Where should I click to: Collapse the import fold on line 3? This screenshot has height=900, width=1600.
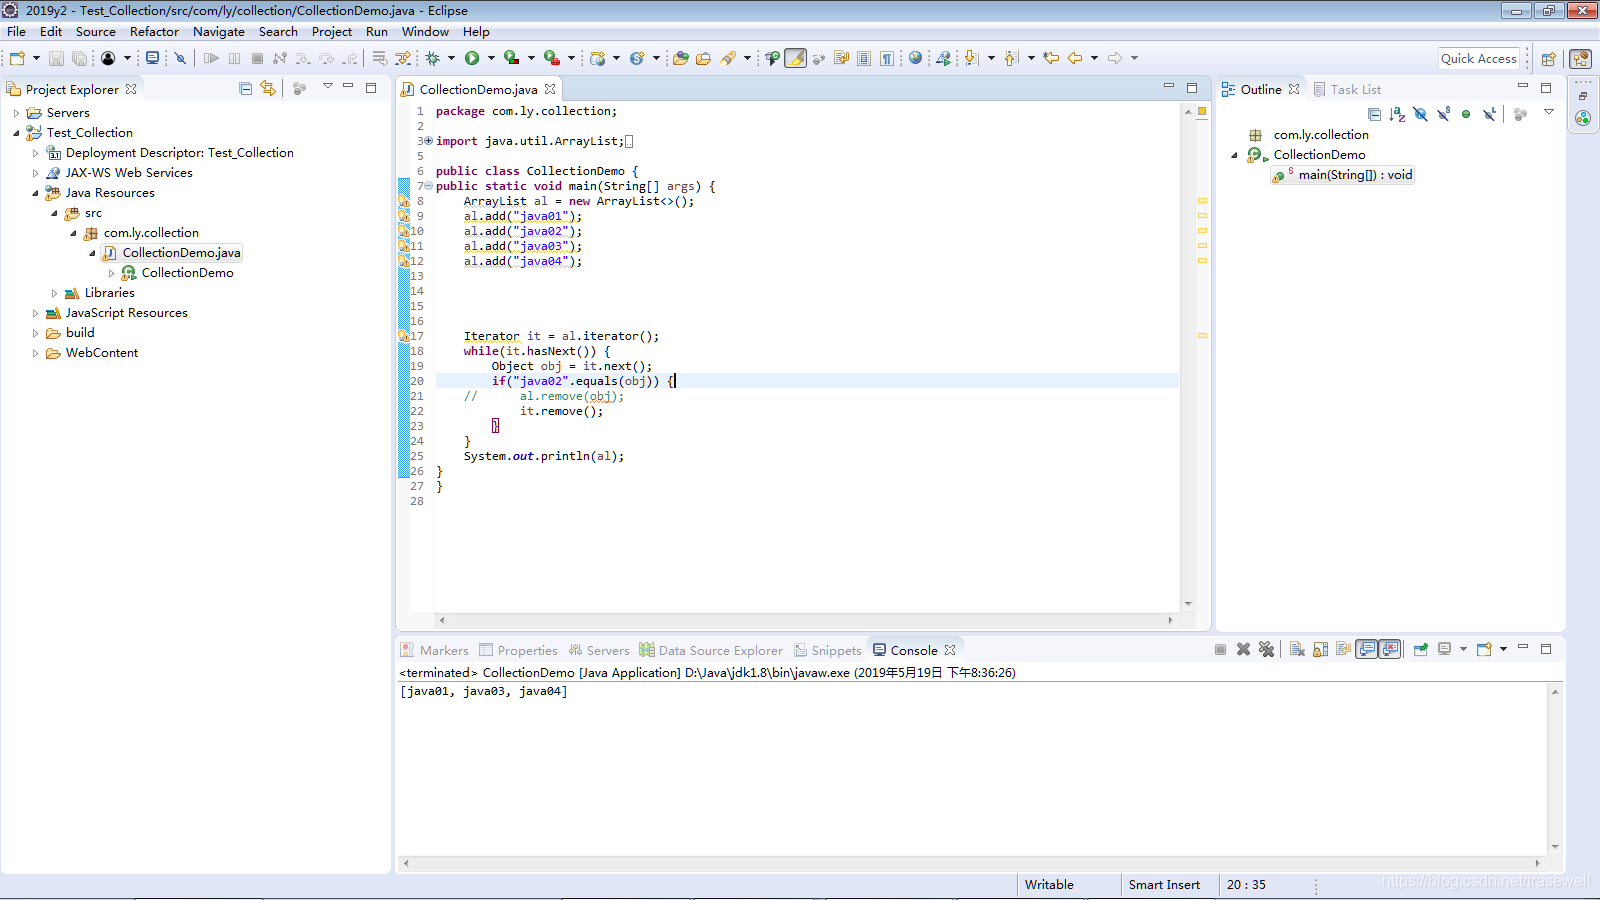[x=428, y=141]
